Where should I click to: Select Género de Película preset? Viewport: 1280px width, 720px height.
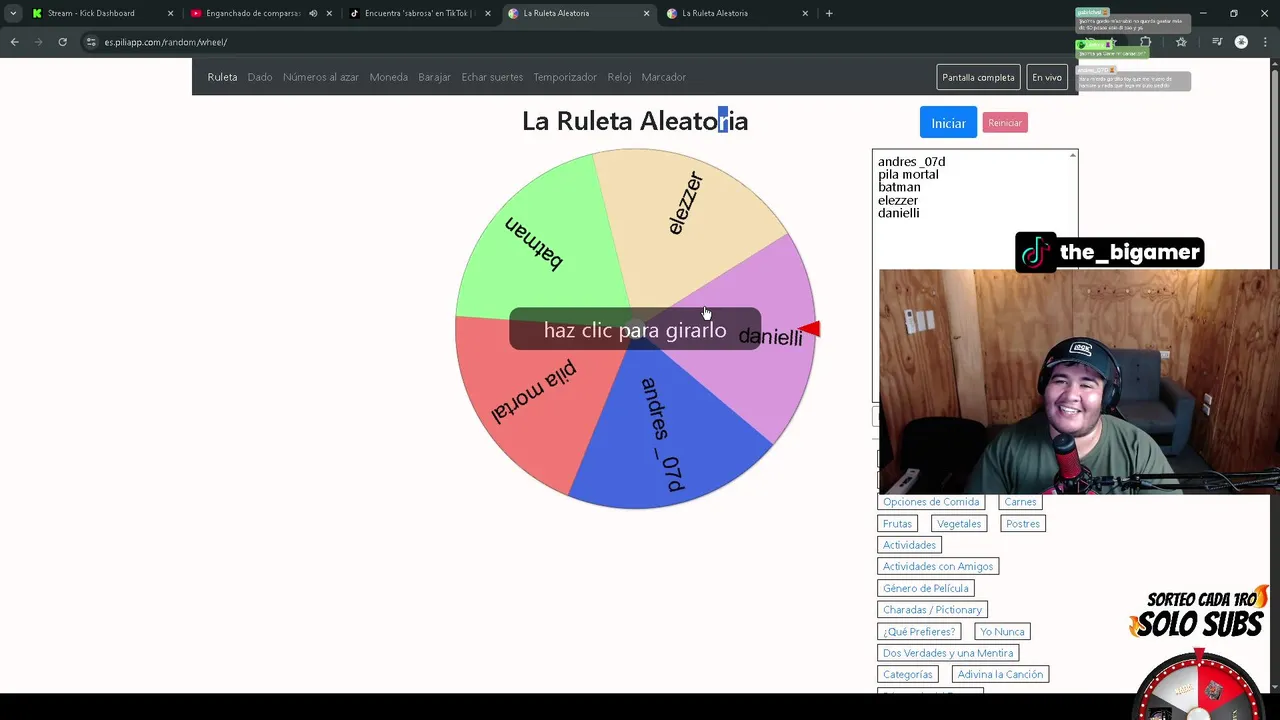coord(926,588)
